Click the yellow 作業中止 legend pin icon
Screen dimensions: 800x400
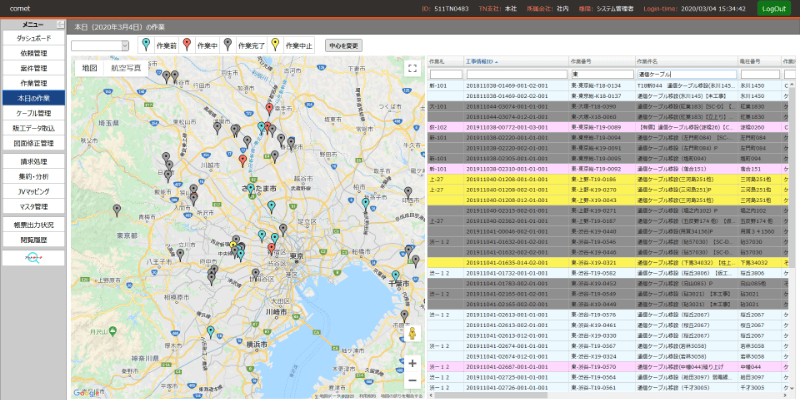277,45
